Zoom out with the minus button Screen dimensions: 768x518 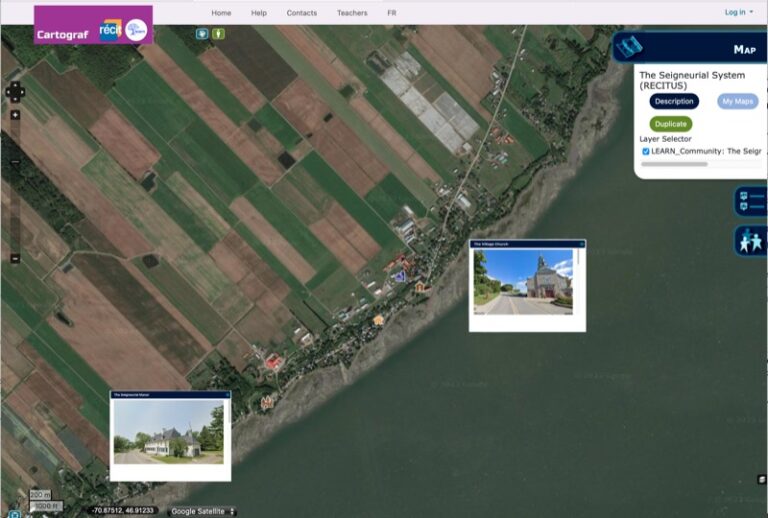[15, 258]
